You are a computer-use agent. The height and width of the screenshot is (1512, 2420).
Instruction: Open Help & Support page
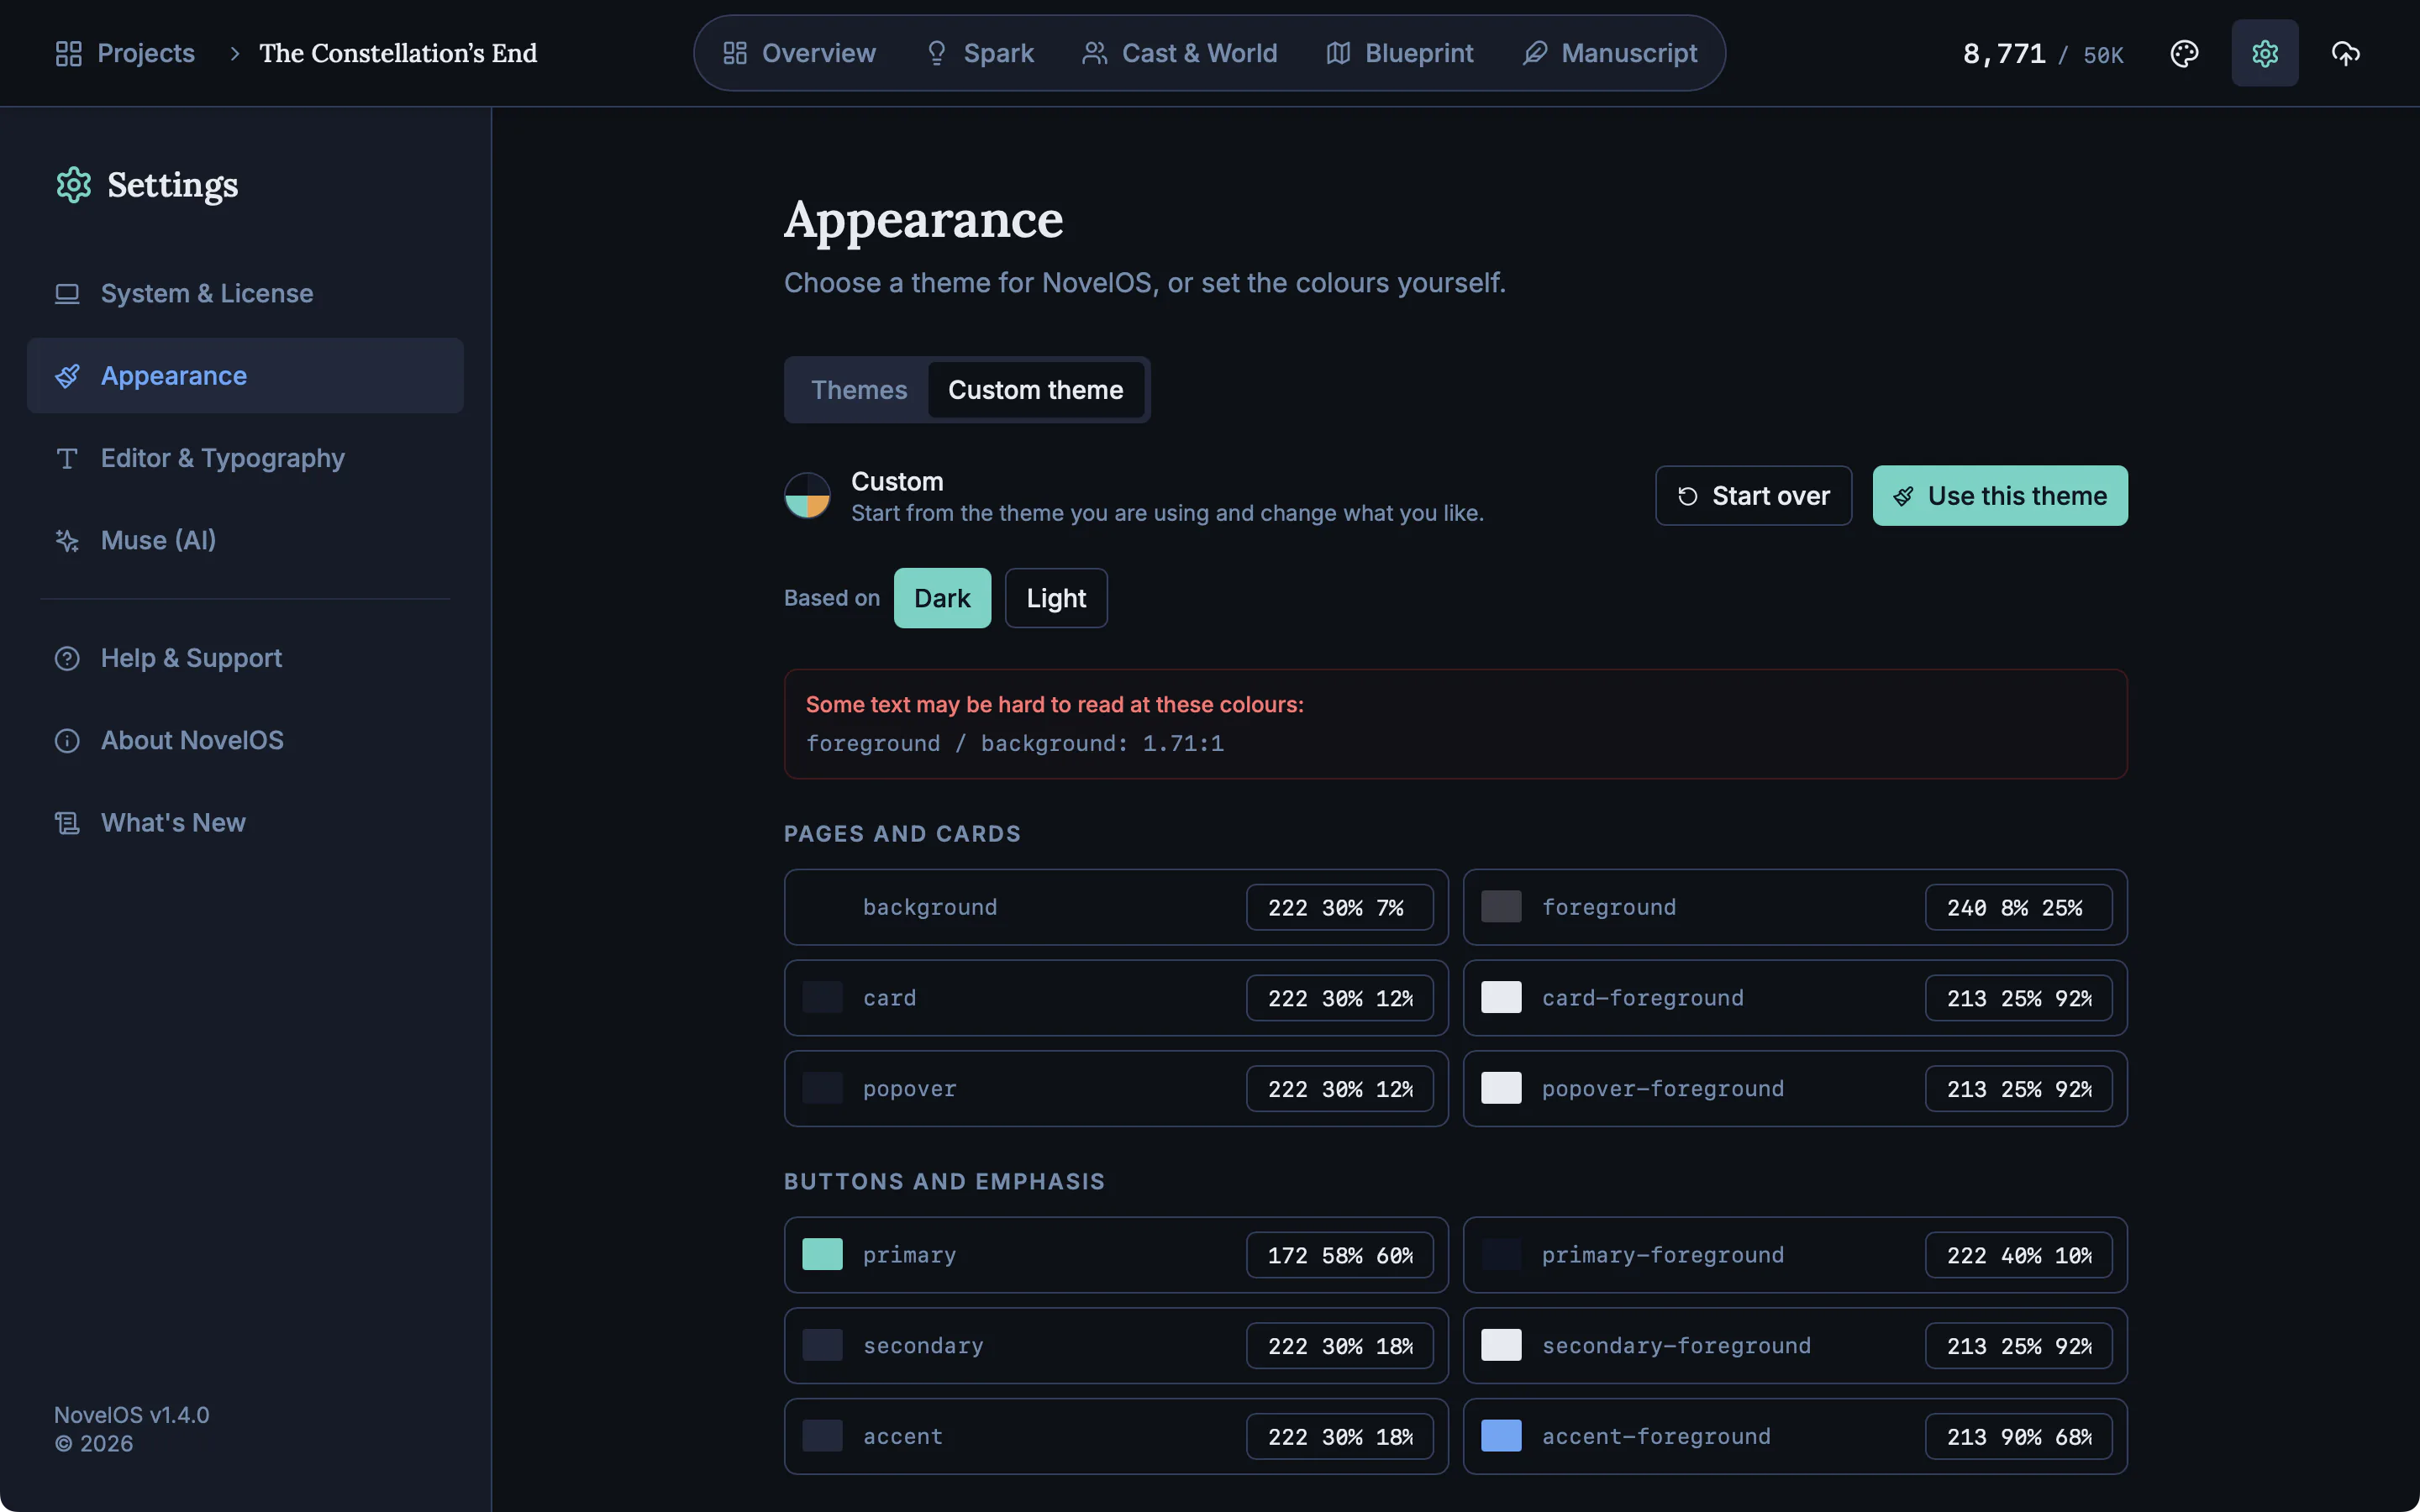click(245, 658)
